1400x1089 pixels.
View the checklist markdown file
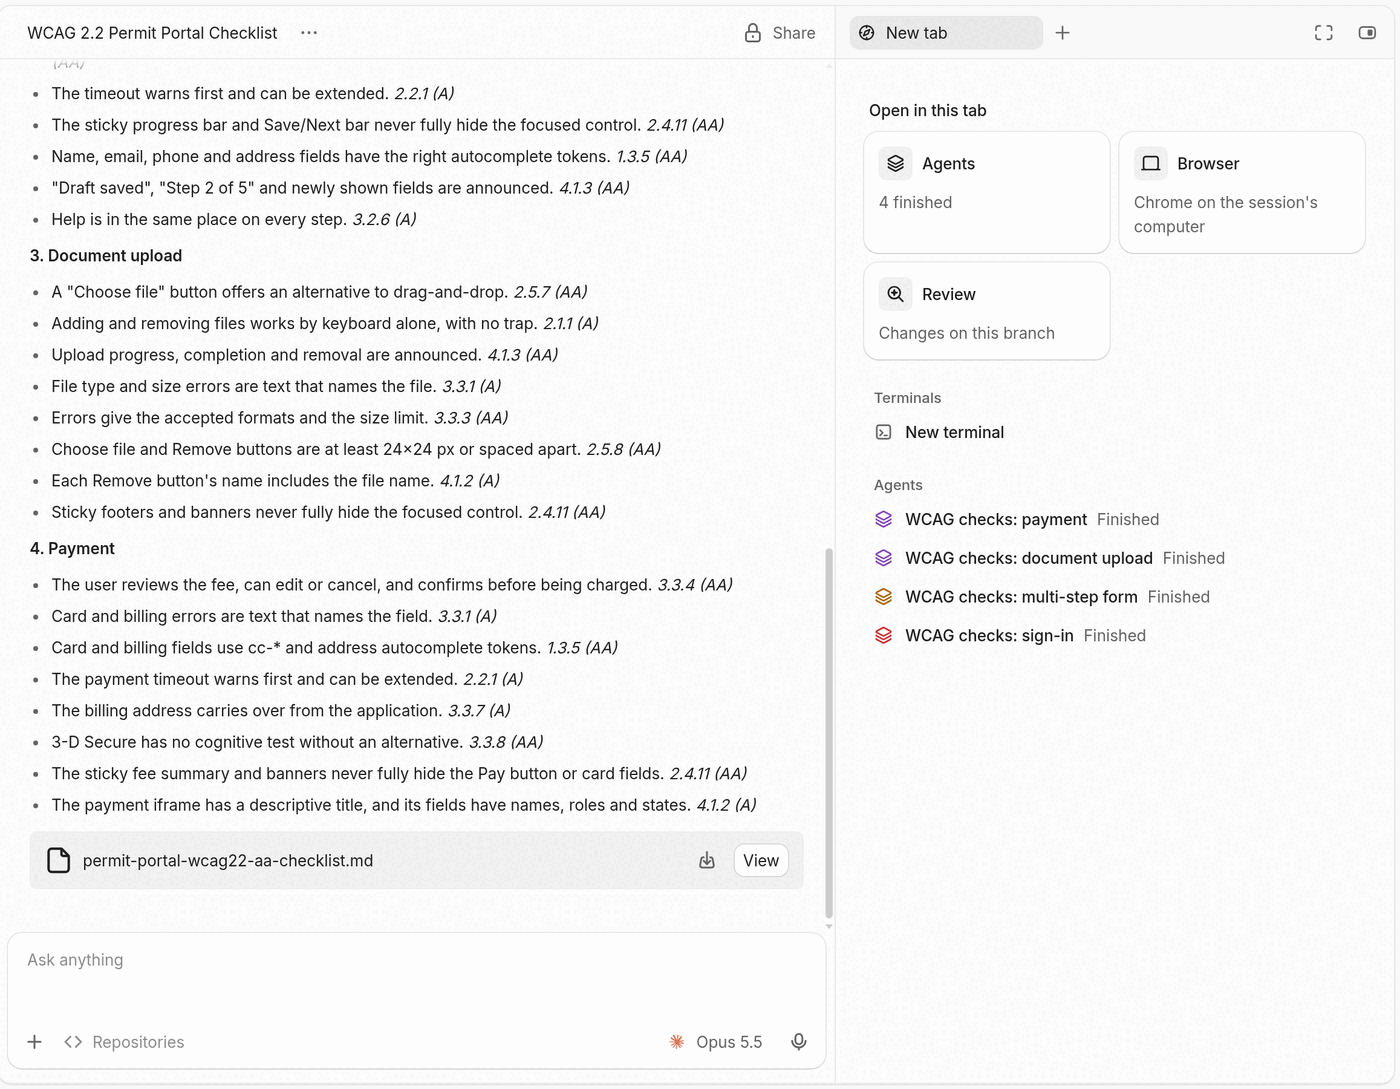point(761,861)
